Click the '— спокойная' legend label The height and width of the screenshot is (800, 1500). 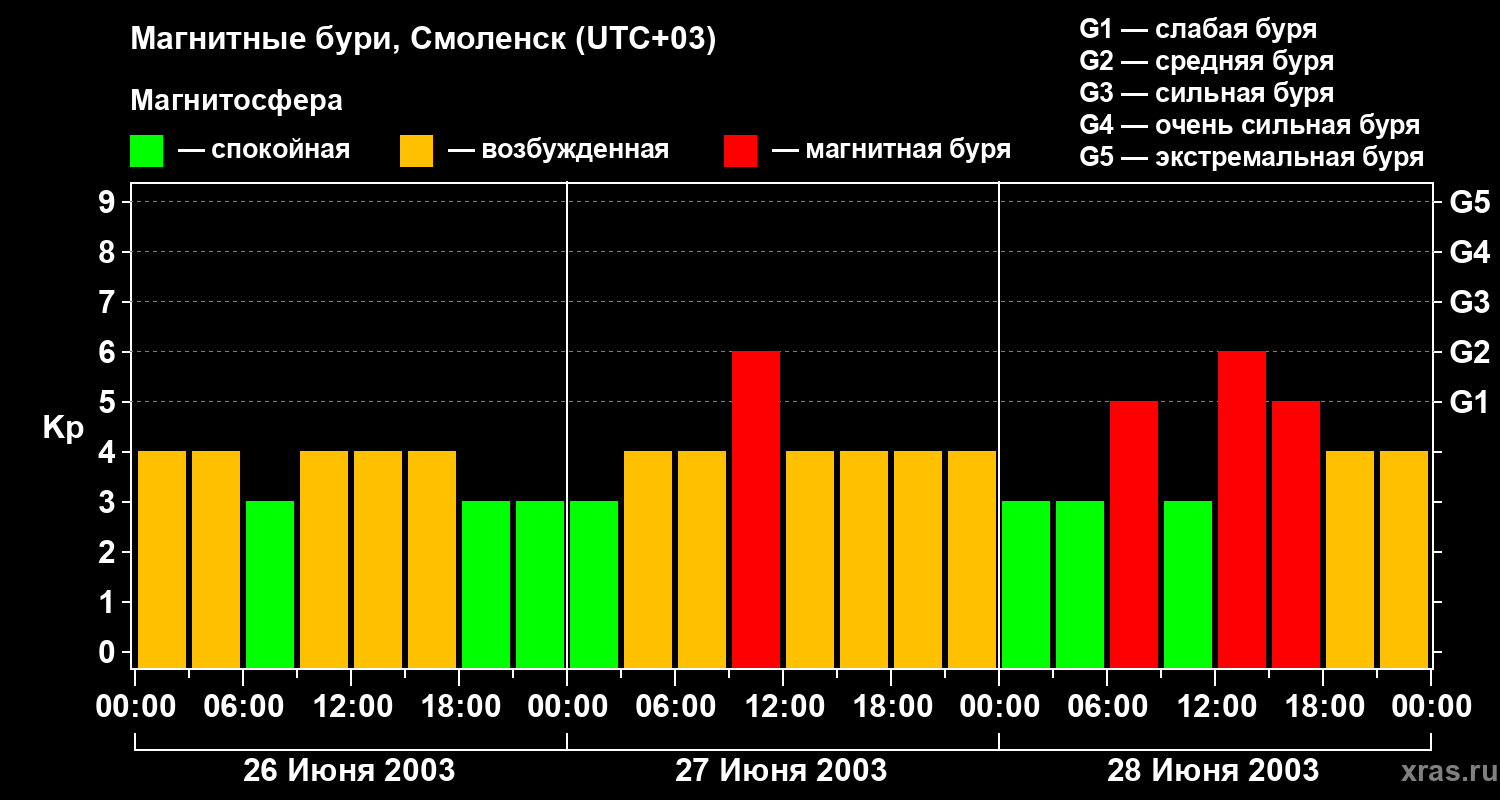tap(264, 151)
